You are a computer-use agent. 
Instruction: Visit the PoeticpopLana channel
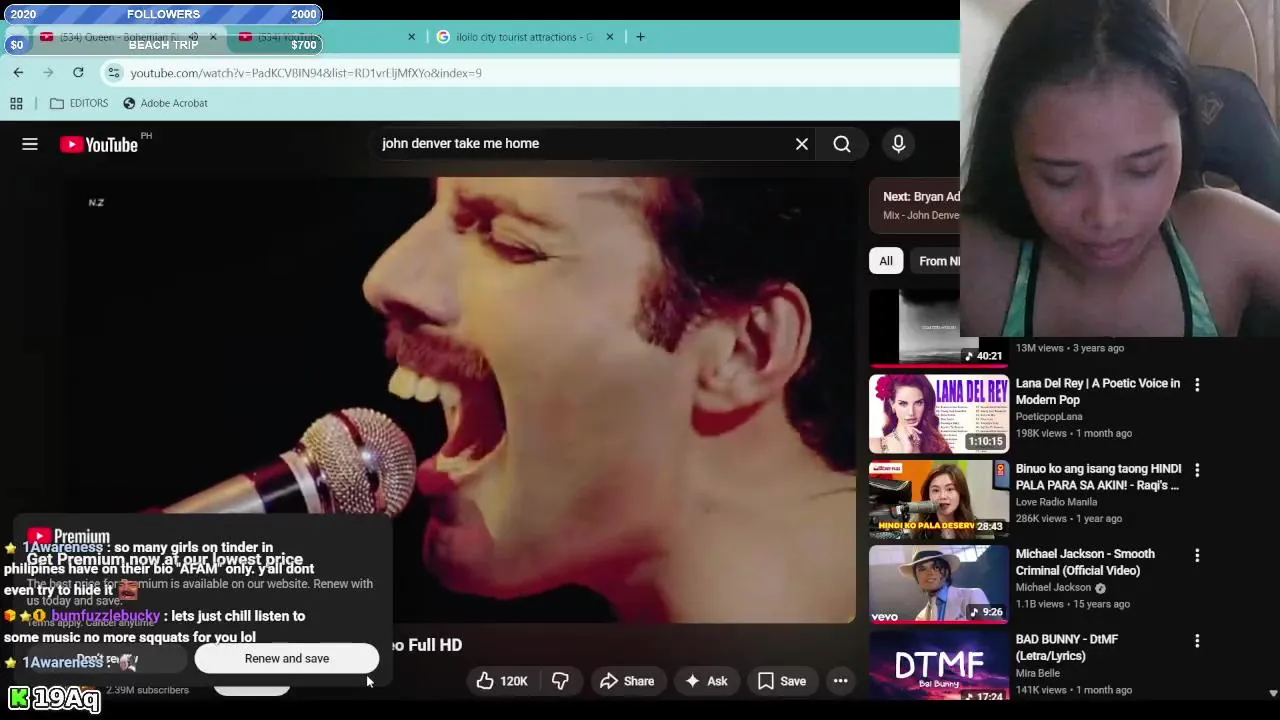(x=1049, y=417)
